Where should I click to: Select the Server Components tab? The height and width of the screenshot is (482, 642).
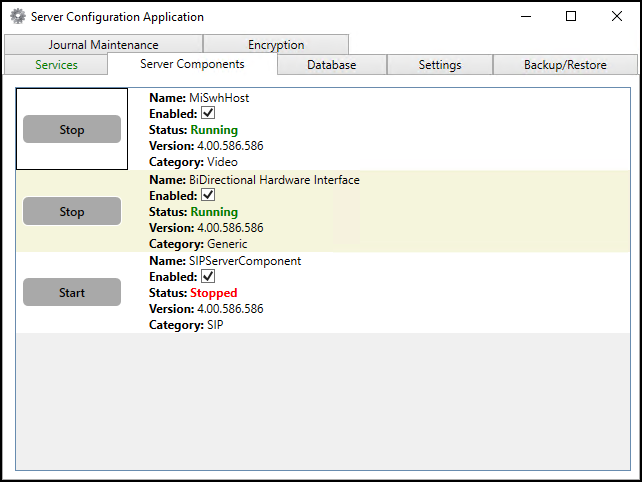[x=192, y=64]
